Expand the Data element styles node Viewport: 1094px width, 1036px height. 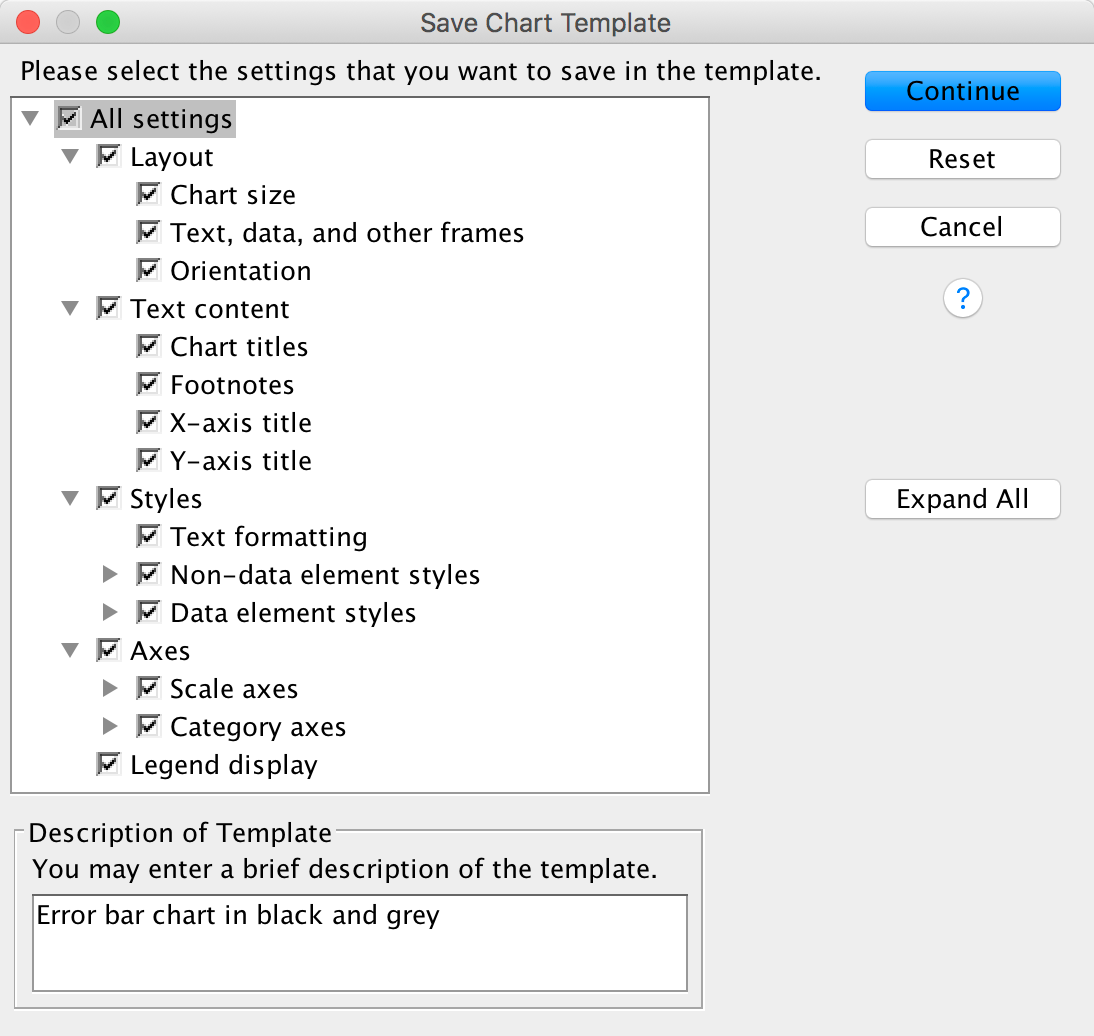(x=110, y=613)
